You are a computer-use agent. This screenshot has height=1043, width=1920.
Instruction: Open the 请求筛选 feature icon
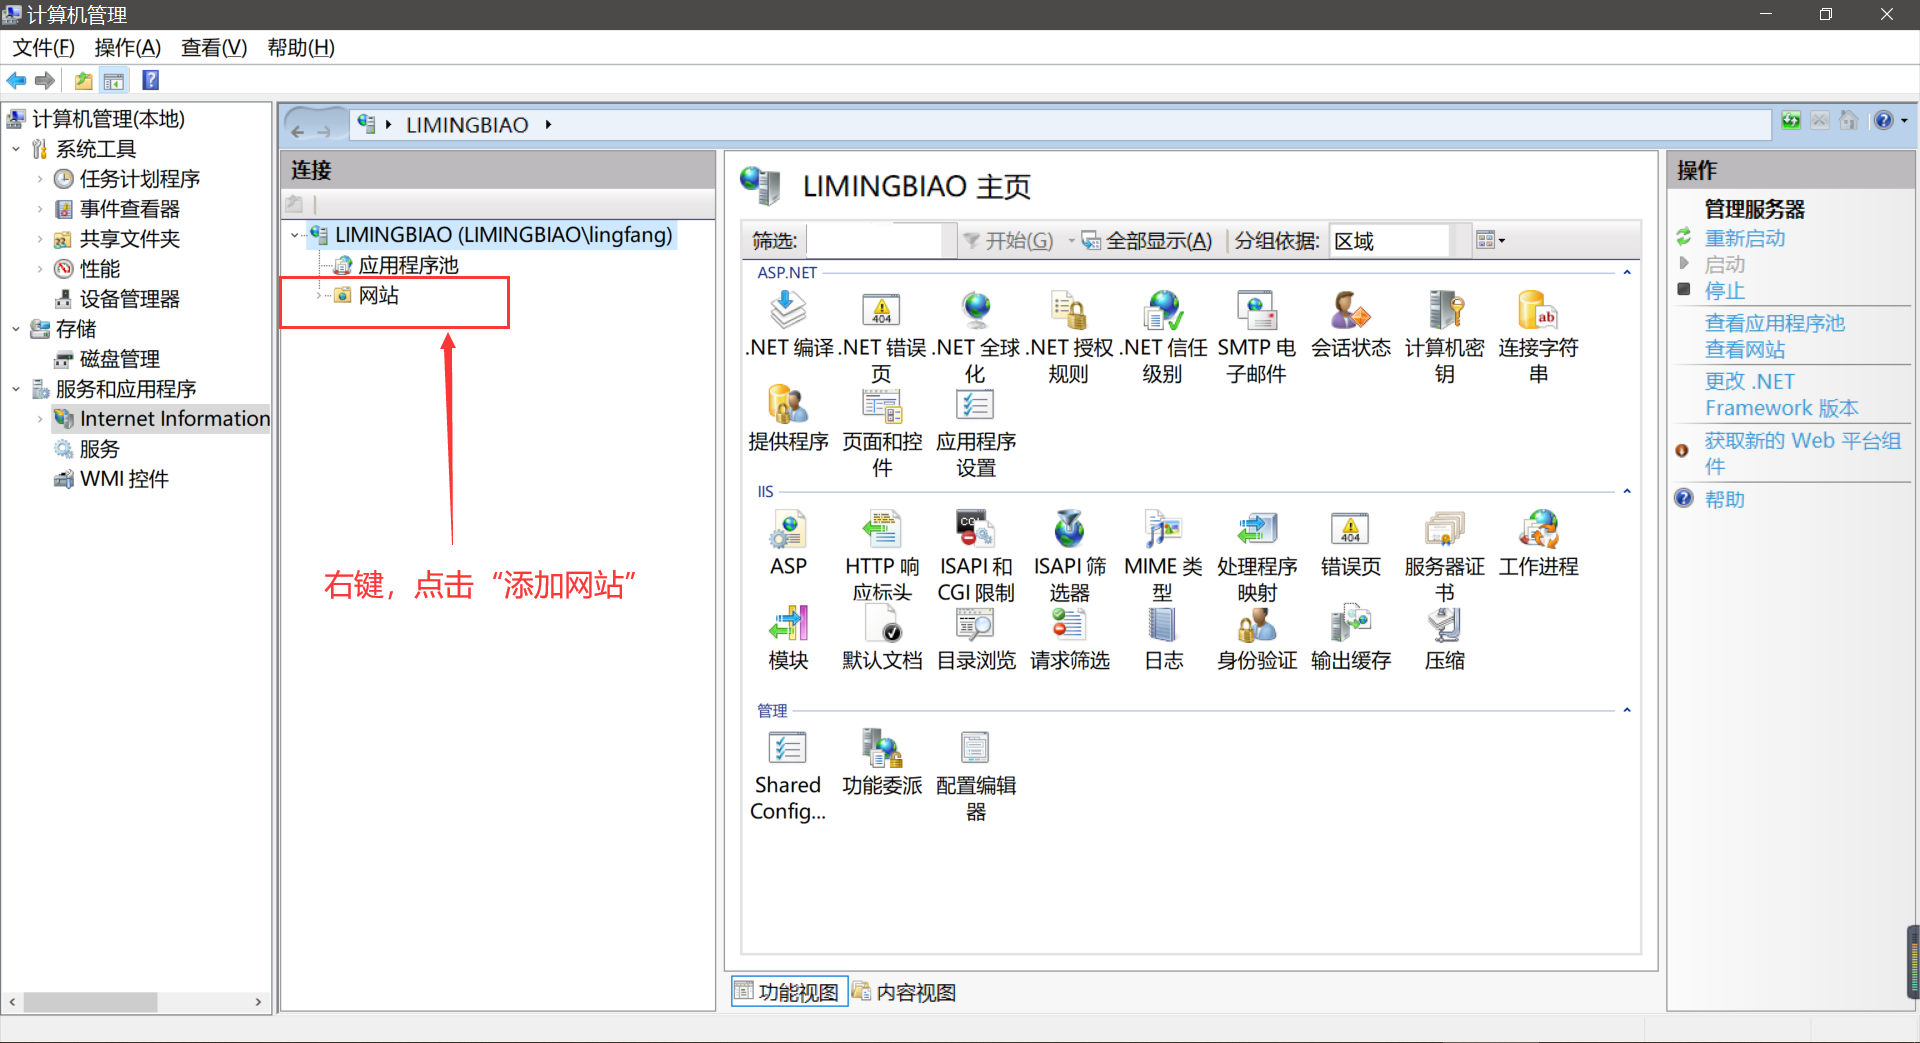coord(1068,624)
